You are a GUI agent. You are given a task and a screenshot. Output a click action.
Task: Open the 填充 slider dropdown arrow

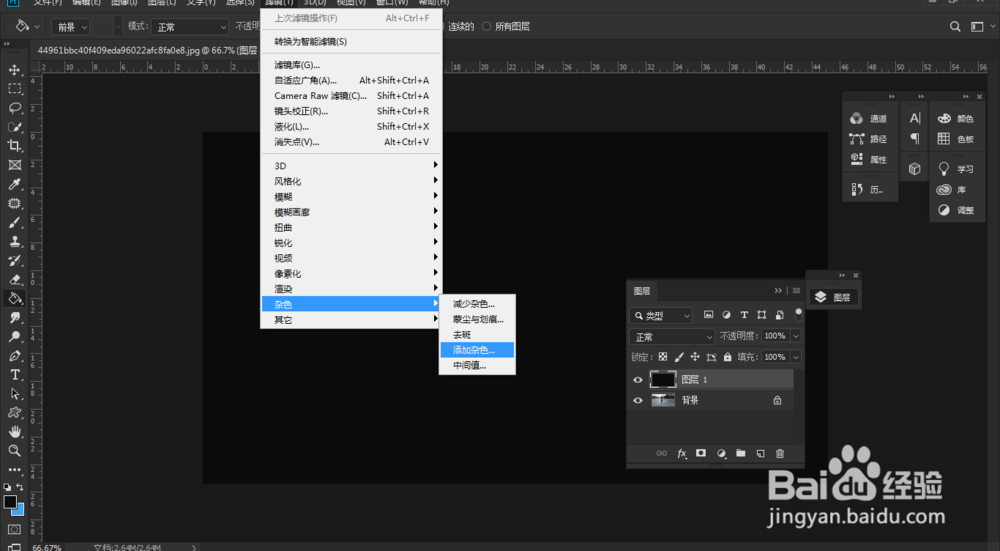795,357
